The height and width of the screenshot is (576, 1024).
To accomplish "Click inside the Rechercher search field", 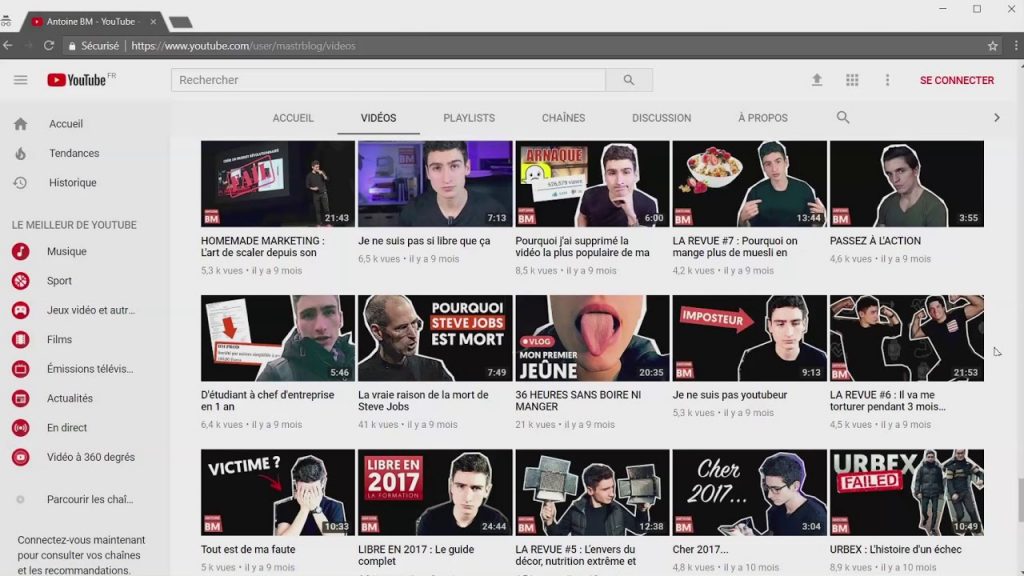I will (x=388, y=80).
